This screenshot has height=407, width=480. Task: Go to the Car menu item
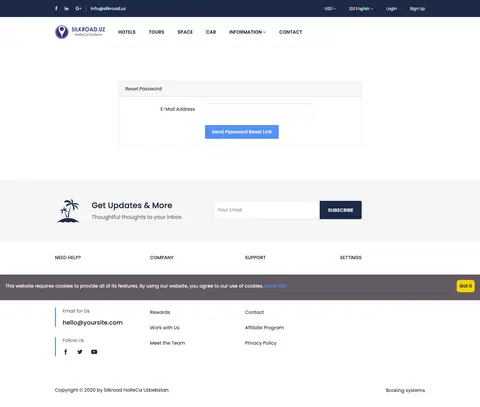211,32
